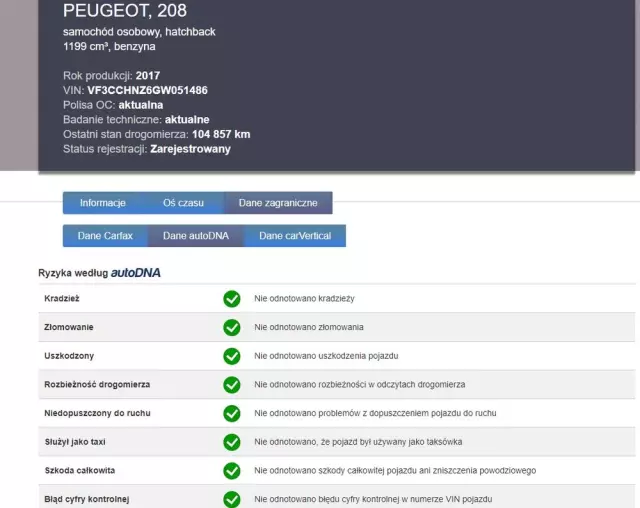Click the PEUGEOT, 208 vehicle title
Screen dimensions: 640x508
click(124, 11)
